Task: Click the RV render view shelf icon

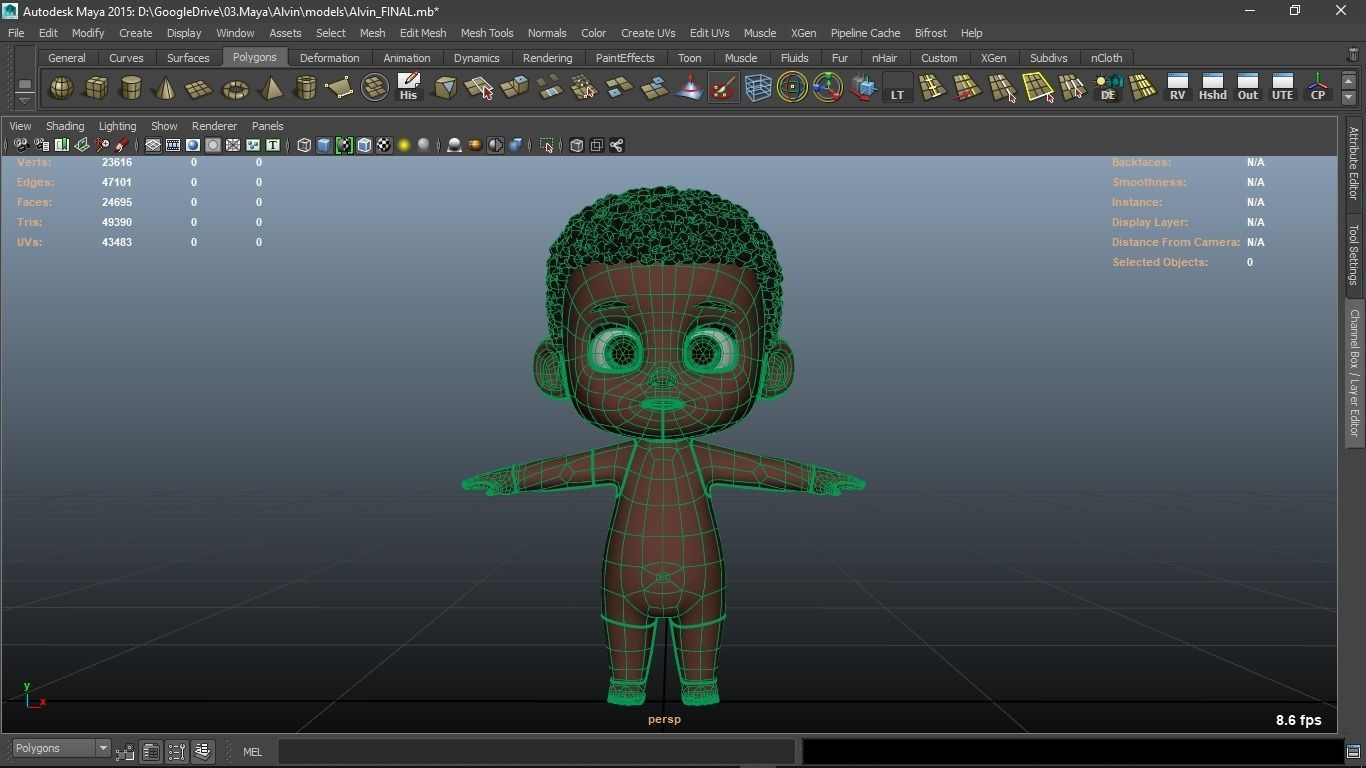Action: (x=1177, y=88)
